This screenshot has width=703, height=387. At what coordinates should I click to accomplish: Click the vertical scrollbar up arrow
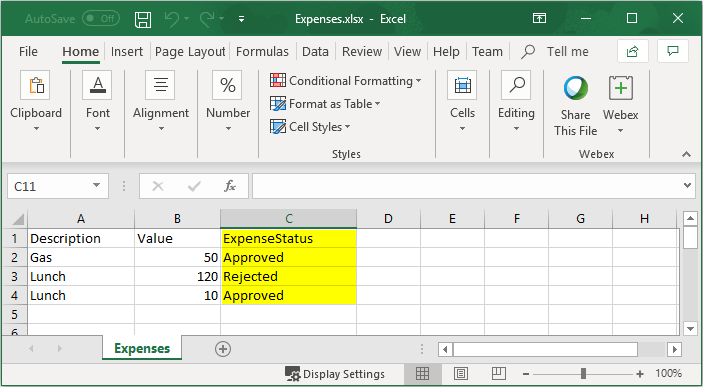pyautogui.click(x=690, y=218)
